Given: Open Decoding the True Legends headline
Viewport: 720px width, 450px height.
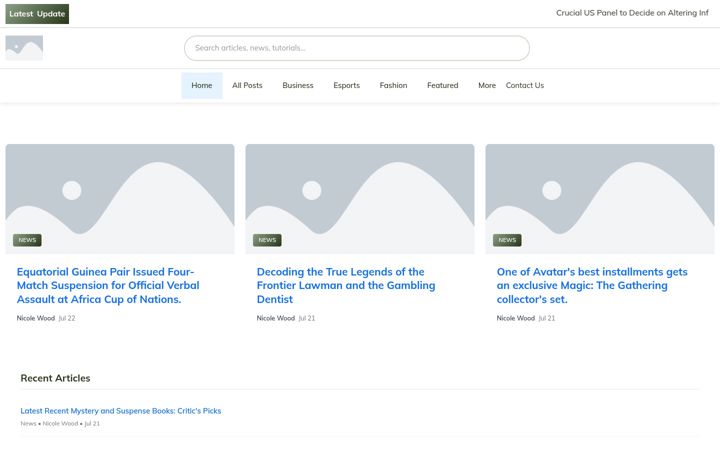Looking at the screenshot, I should pos(346,286).
